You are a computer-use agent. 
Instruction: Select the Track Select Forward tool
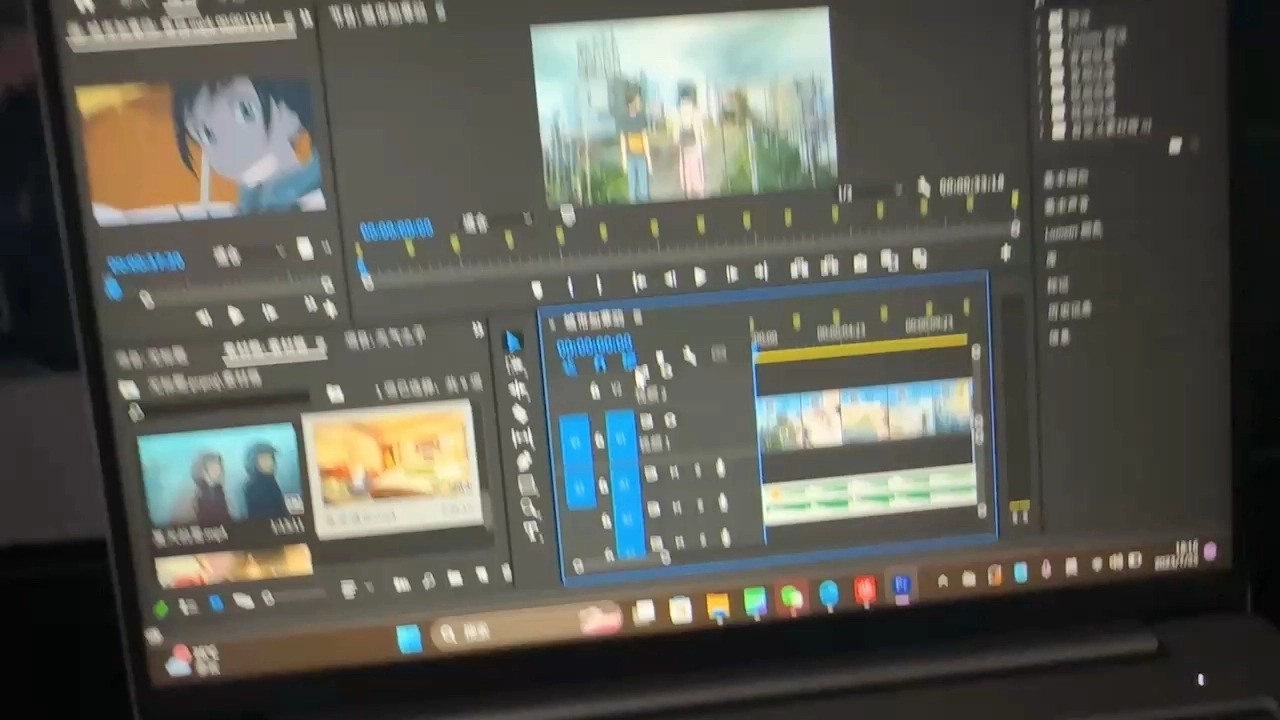coord(516,366)
